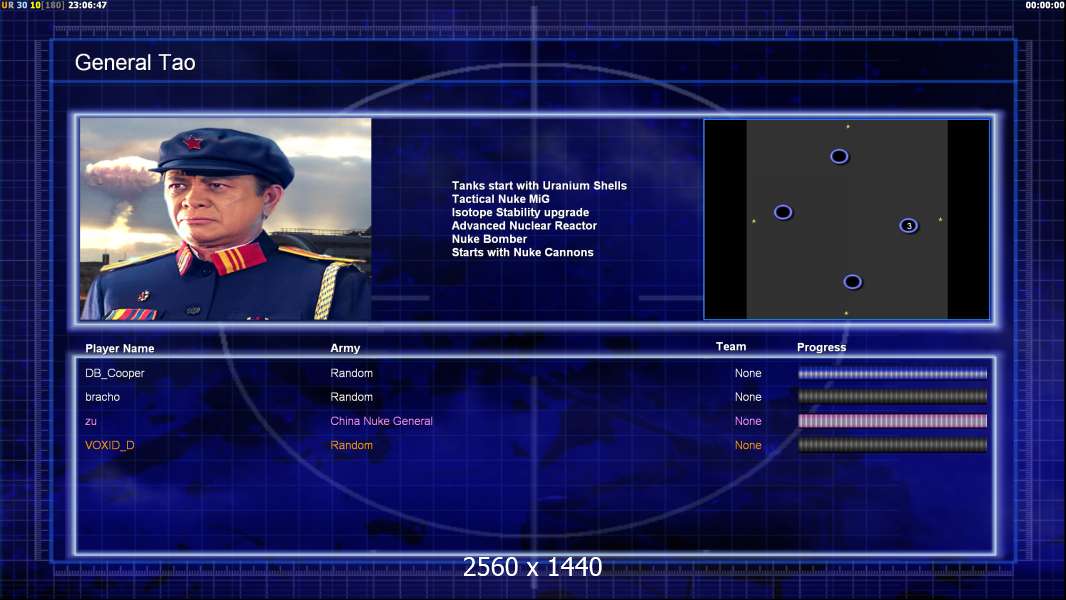
Task: Click DB_Cooper's loading progress bar
Action: click(892, 373)
